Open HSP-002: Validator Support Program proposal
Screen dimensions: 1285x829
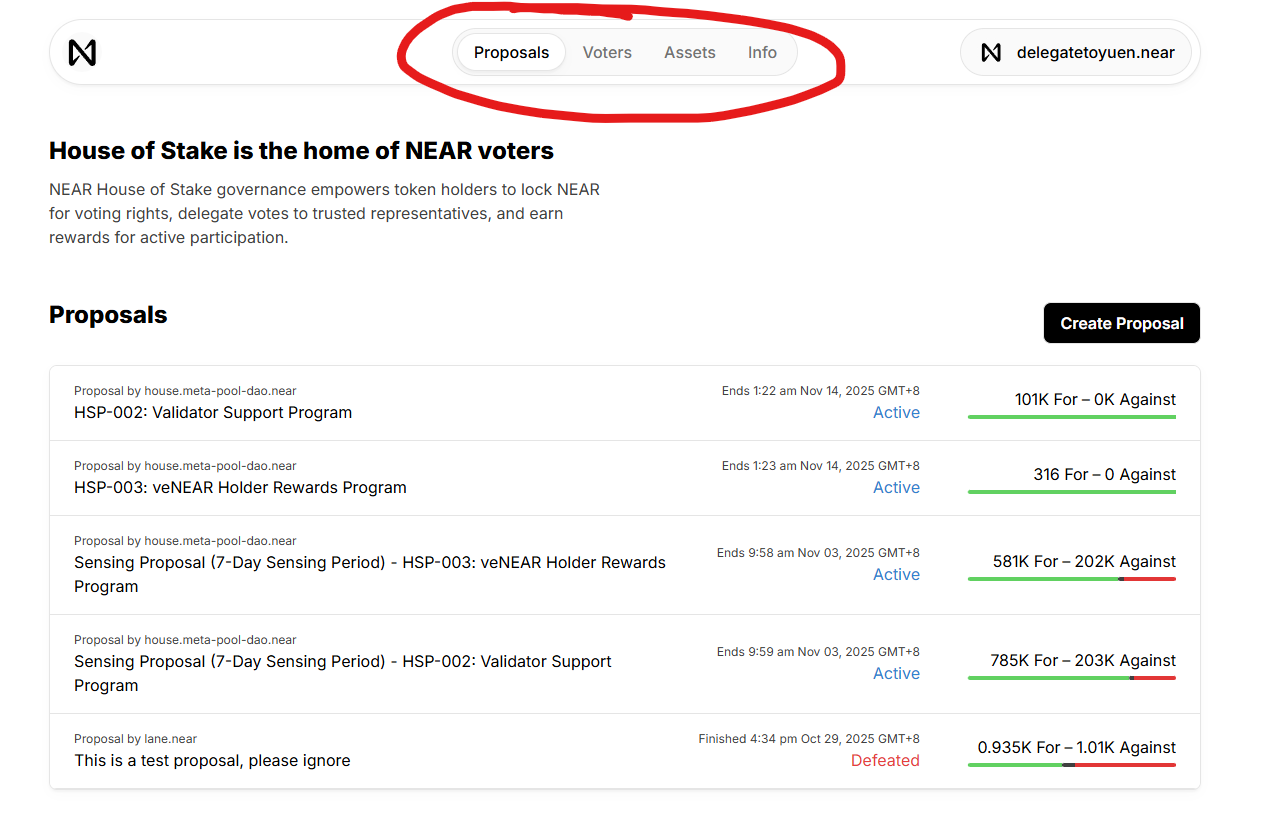pyautogui.click(x=213, y=412)
